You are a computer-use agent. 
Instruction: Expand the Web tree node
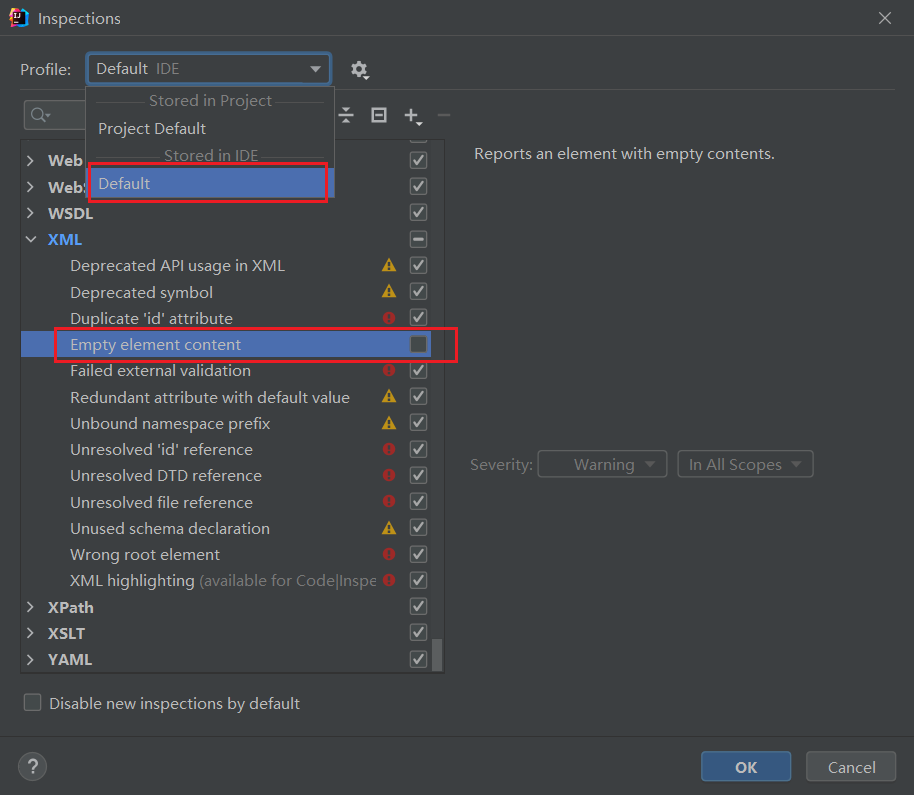[x=31, y=160]
